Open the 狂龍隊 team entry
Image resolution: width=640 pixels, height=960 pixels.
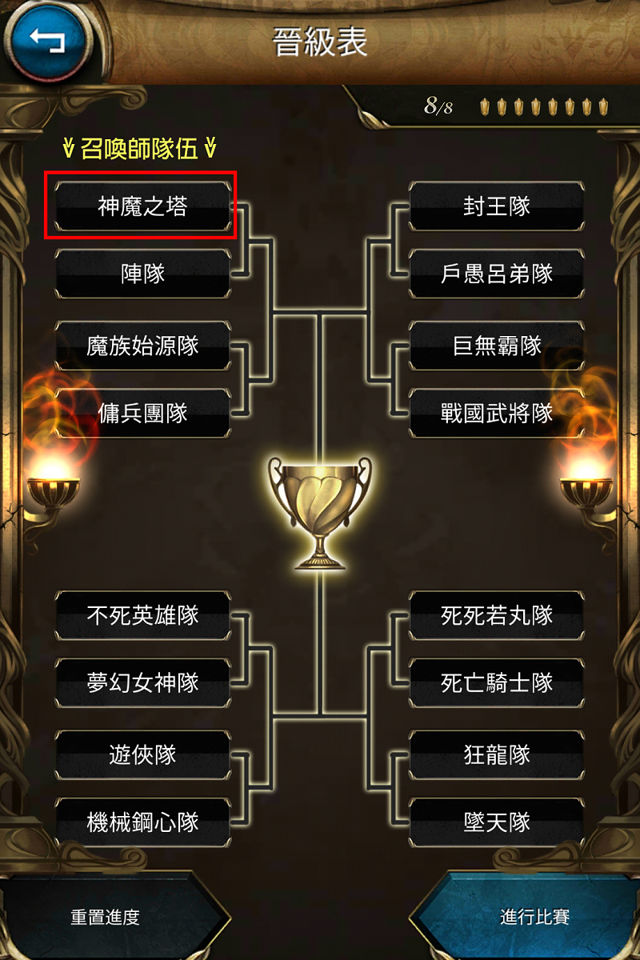497,755
